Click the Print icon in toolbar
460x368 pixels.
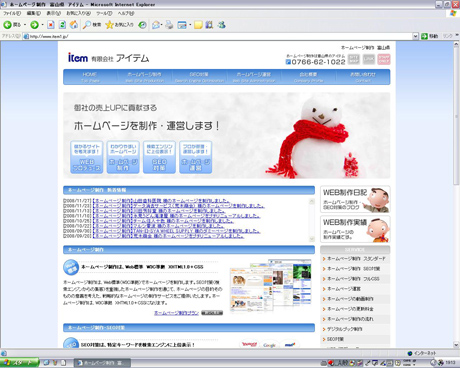click(169, 25)
